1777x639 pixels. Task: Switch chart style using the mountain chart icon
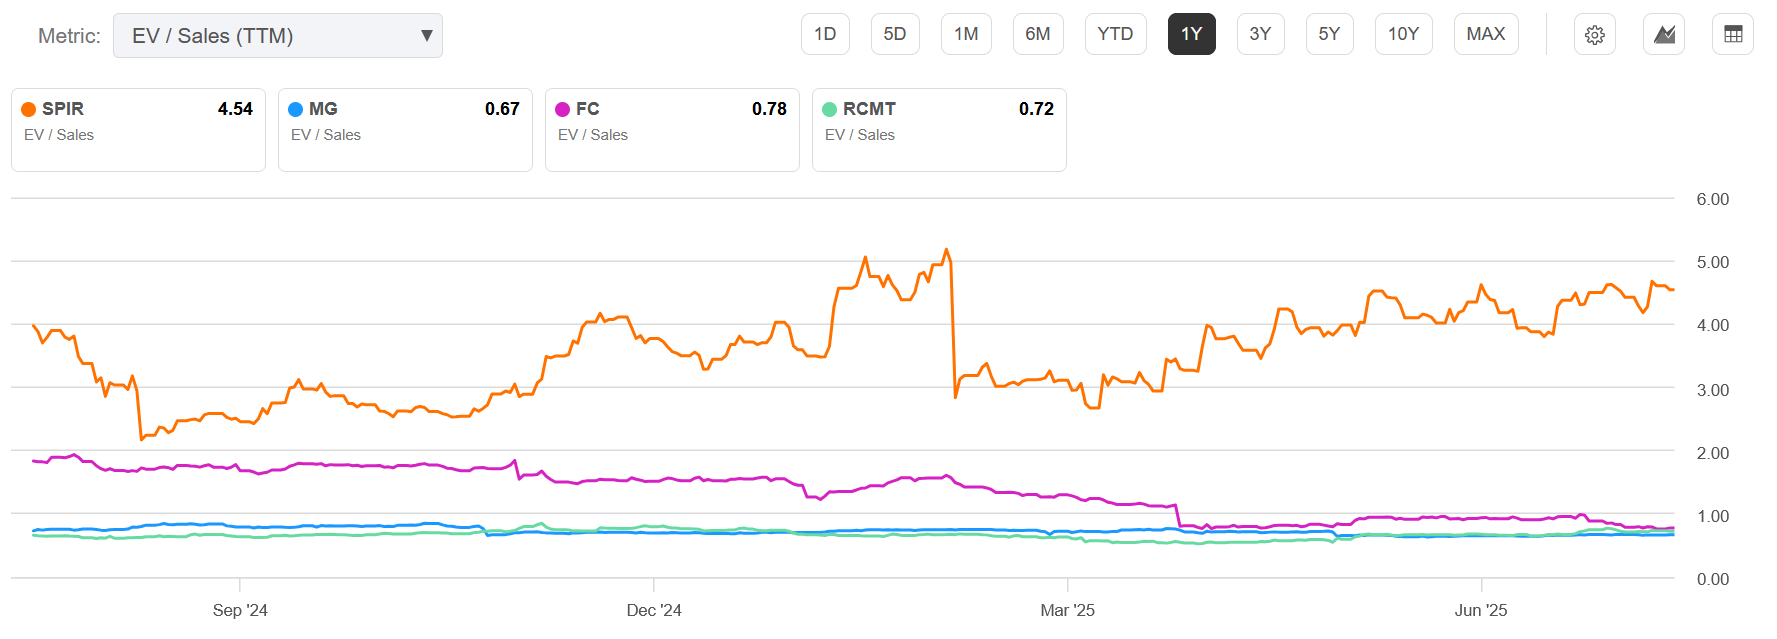1663,33
